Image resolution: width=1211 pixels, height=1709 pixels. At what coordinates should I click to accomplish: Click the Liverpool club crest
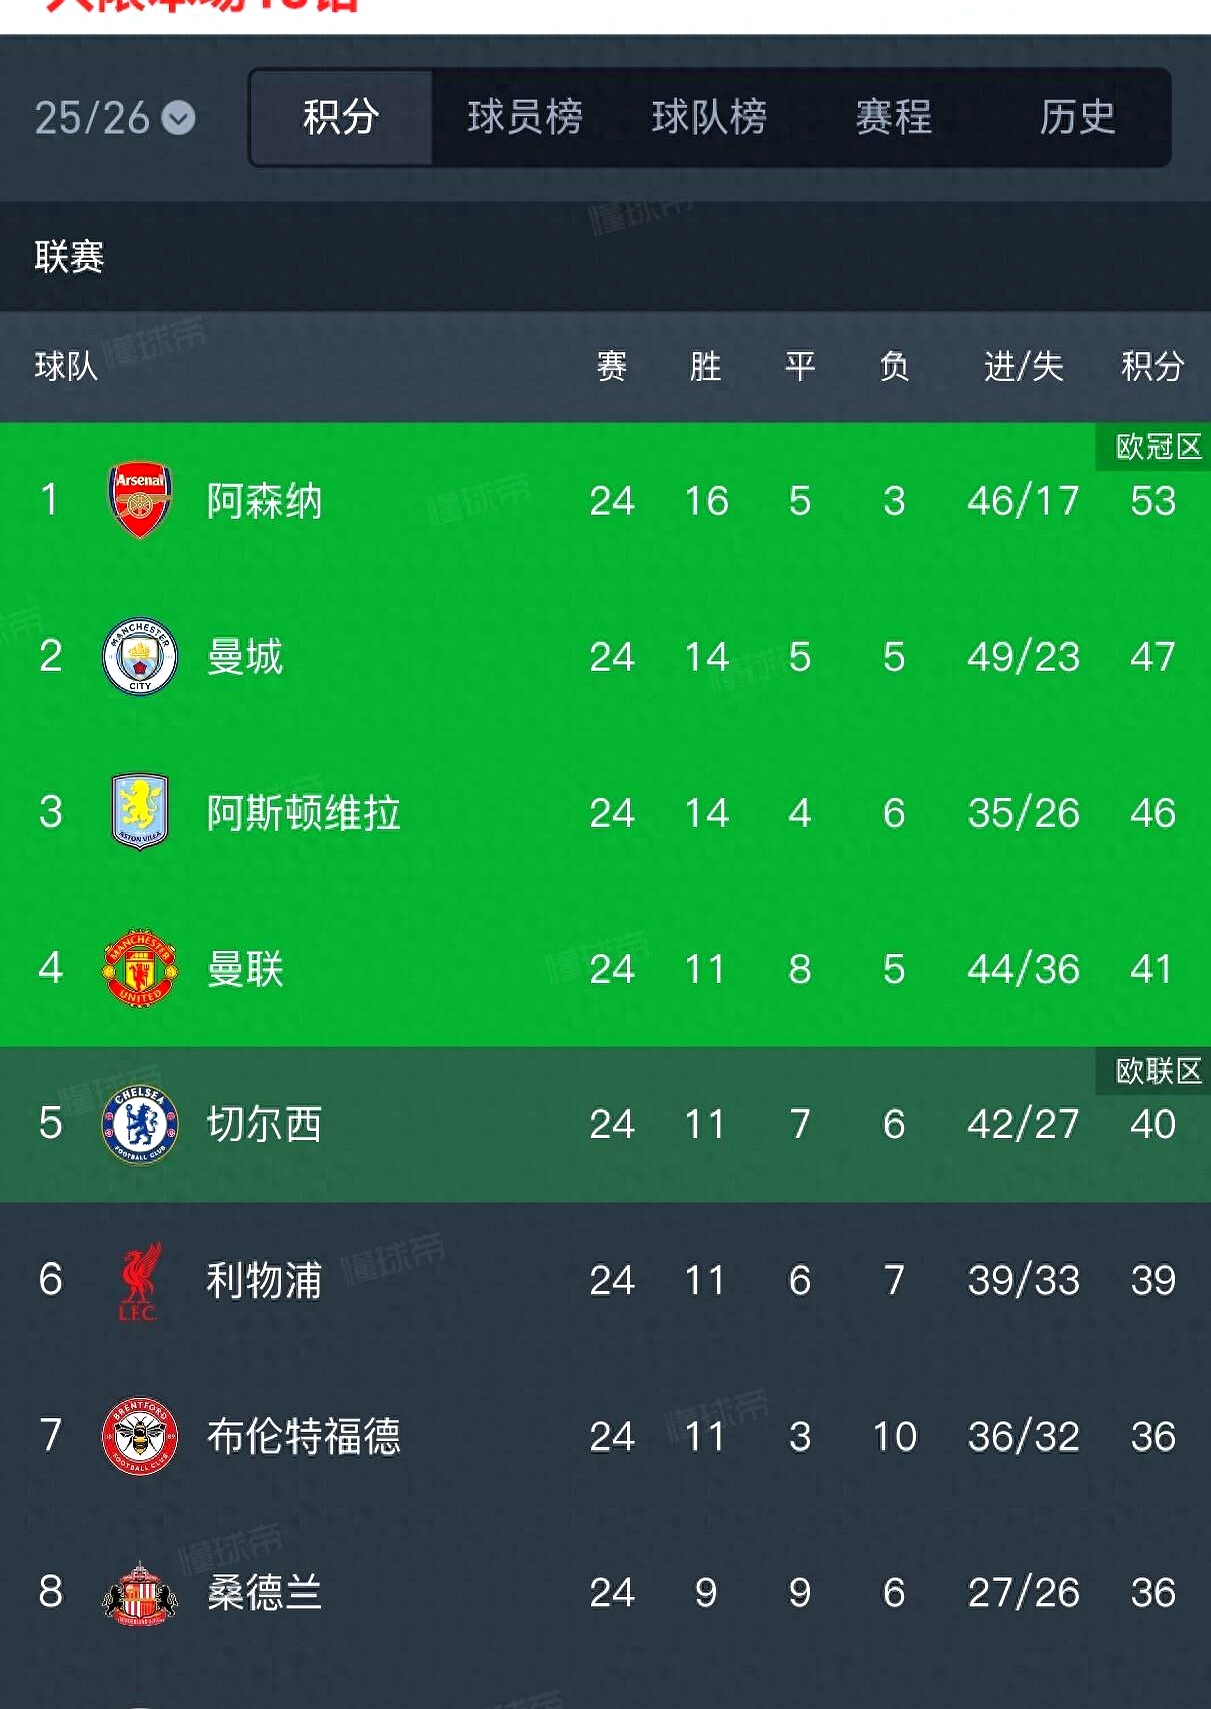point(140,1280)
